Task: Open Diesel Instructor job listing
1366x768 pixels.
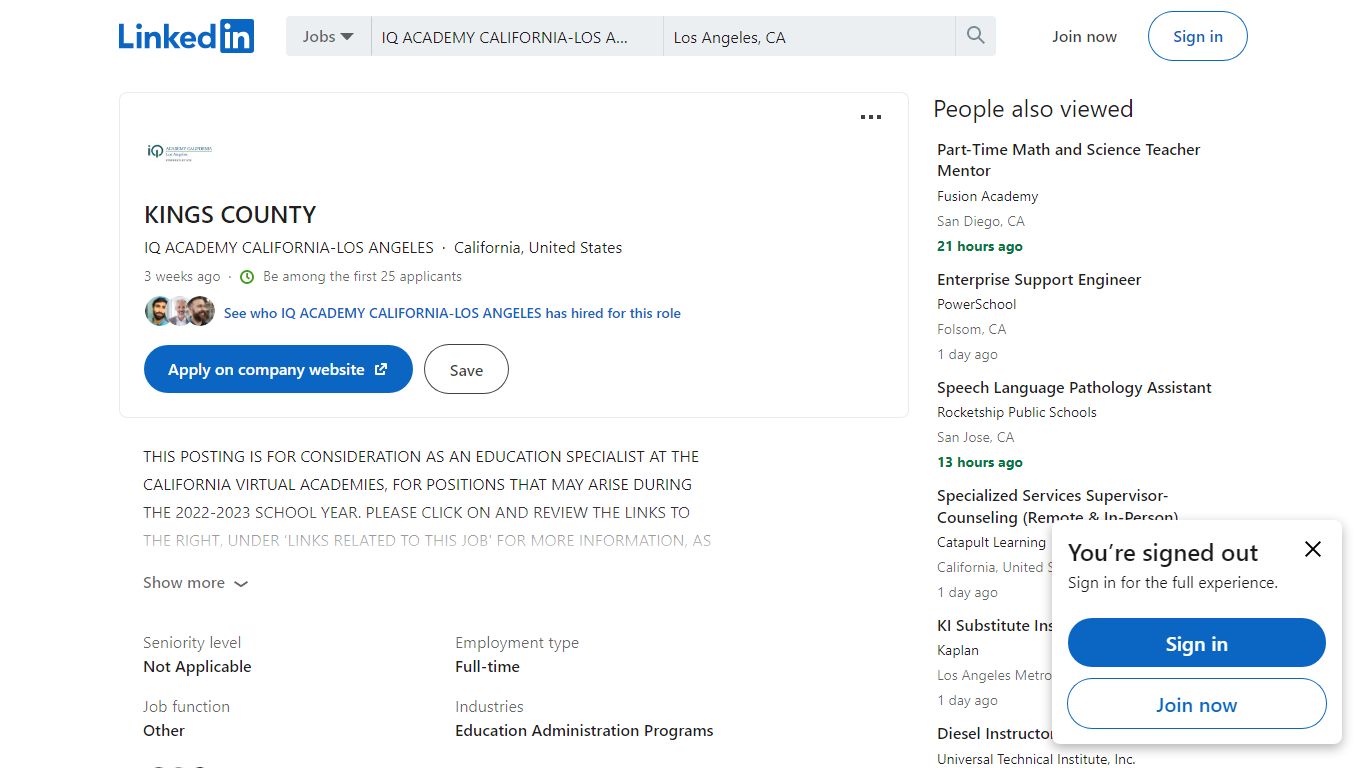Action: (995, 734)
